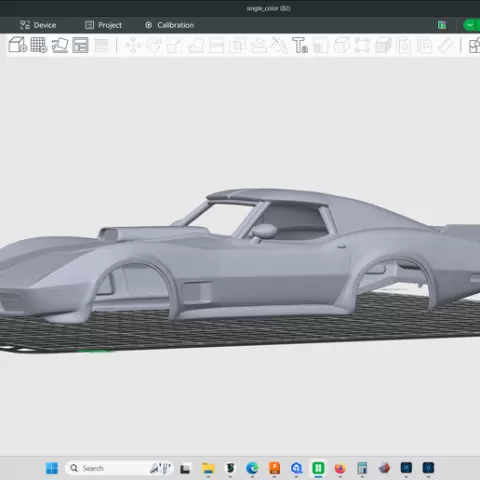The height and width of the screenshot is (480, 480).
Task: Open Calculator from the taskbar
Action: (362, 468)
